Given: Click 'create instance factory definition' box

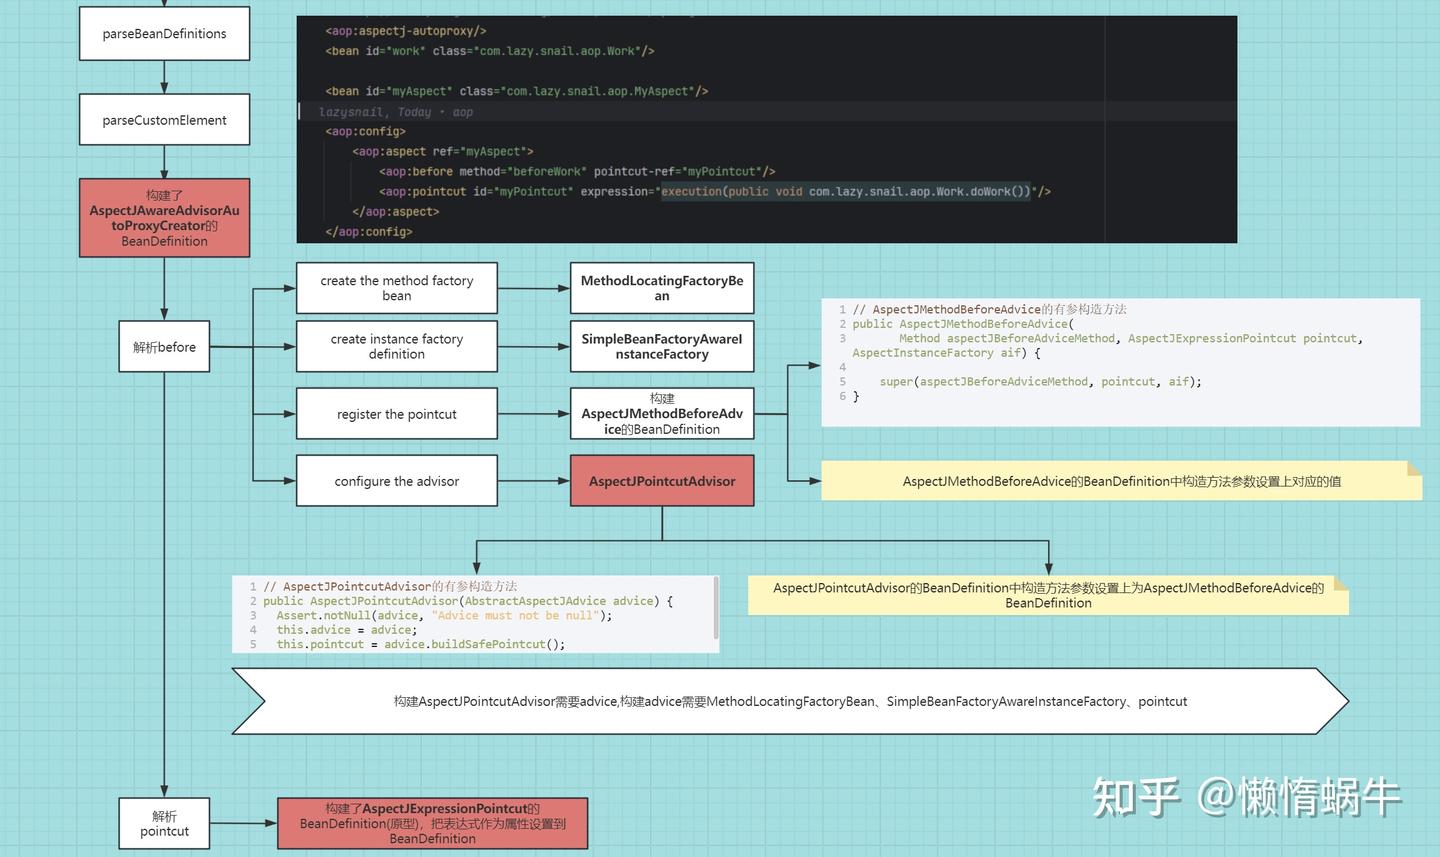Looking at the screenshot, I should click(x=397, y=346).
